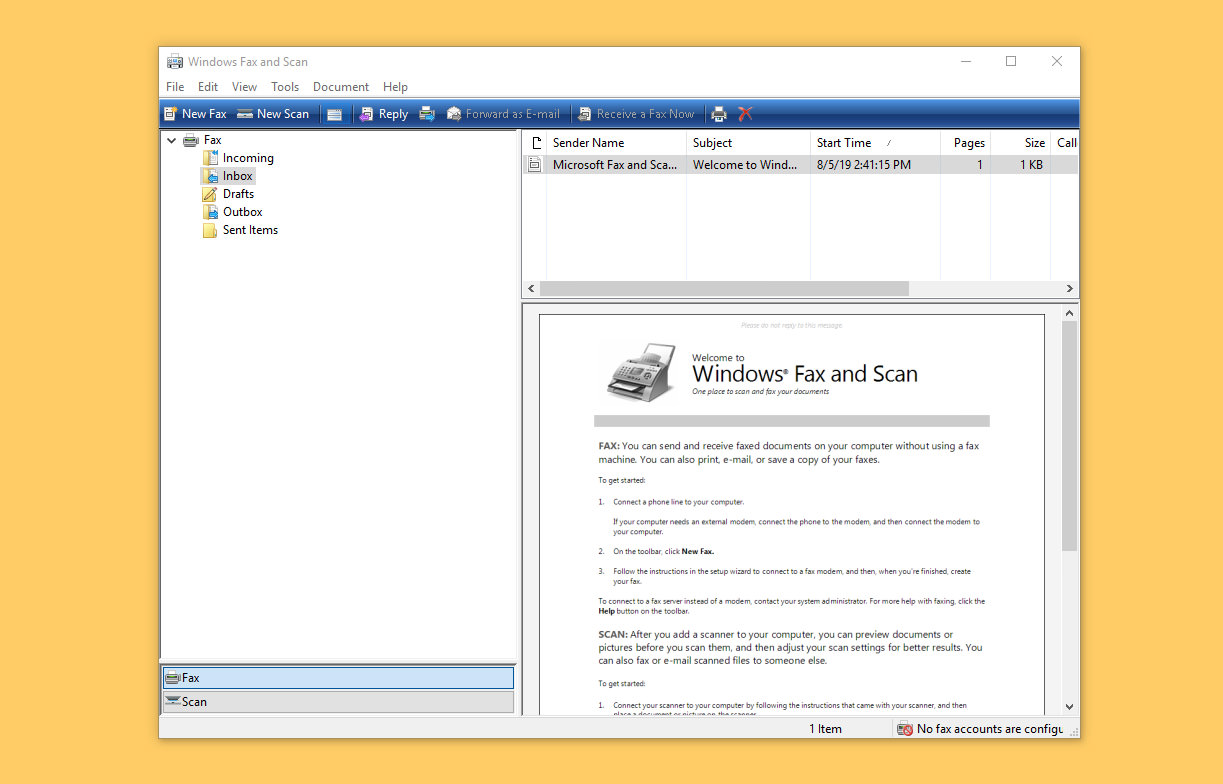
Task: Sort by the Start Time column
Action: 875,143
